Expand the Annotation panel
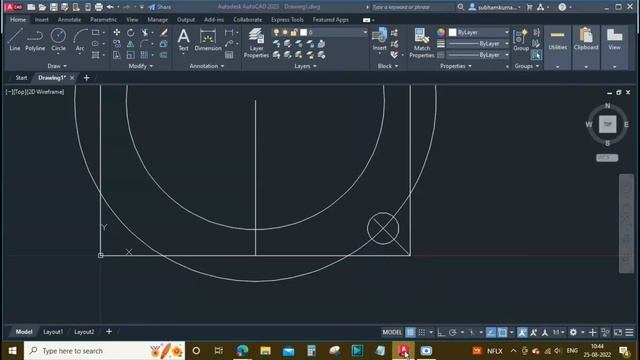 (207, 66)
